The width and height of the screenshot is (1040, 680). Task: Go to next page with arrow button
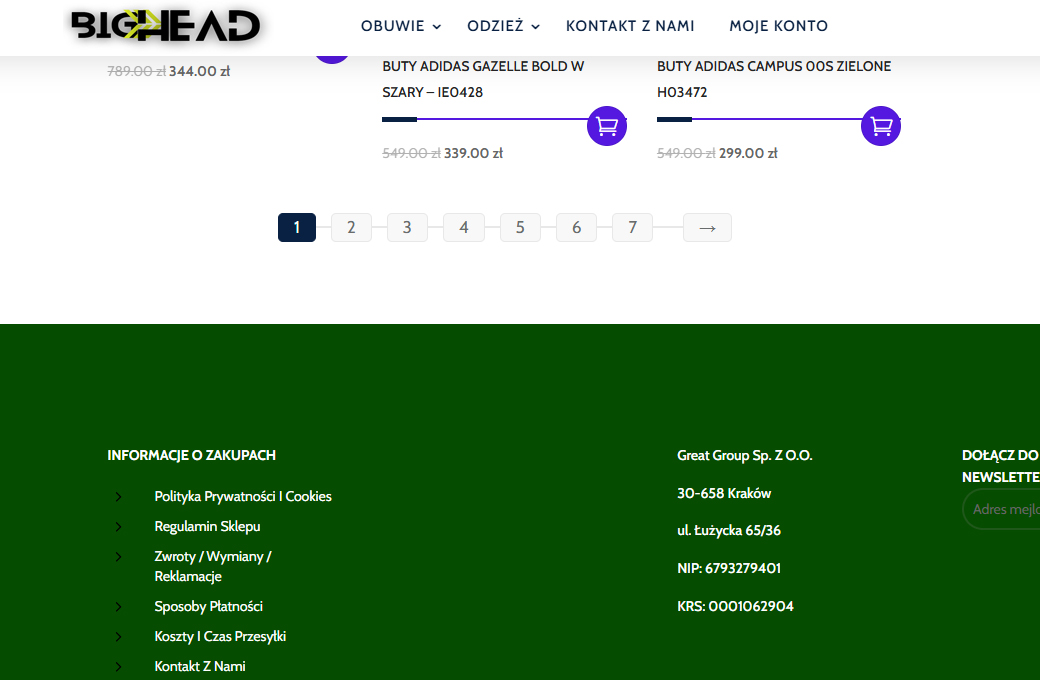[x=707, y=228]
